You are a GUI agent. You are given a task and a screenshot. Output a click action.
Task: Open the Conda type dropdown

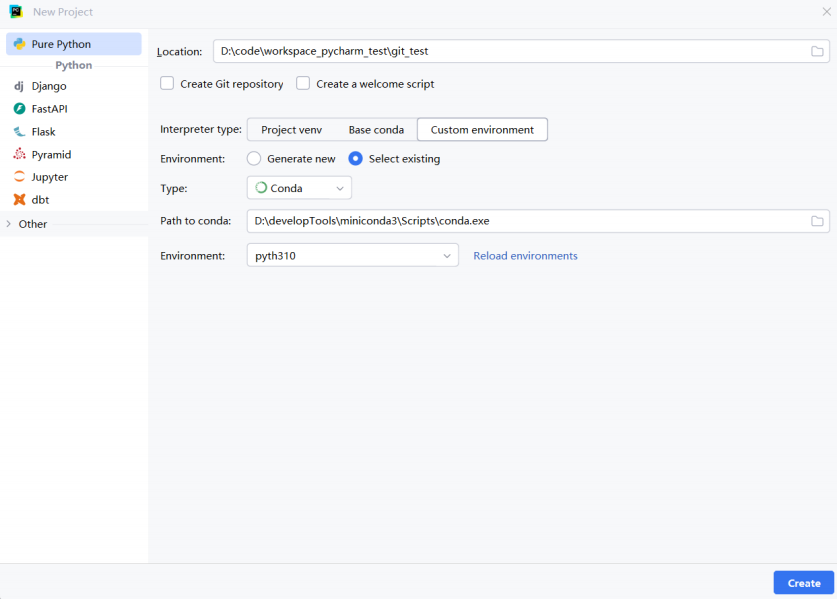(299, 188)
